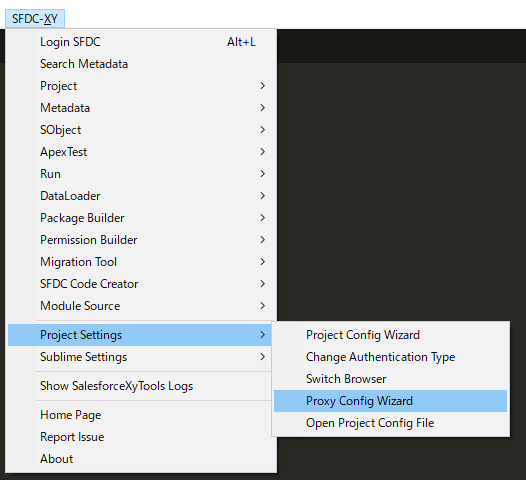Open Permission Builder submenu
The height and width of the screenshot is (480, 526).
[x=140, y=240]
